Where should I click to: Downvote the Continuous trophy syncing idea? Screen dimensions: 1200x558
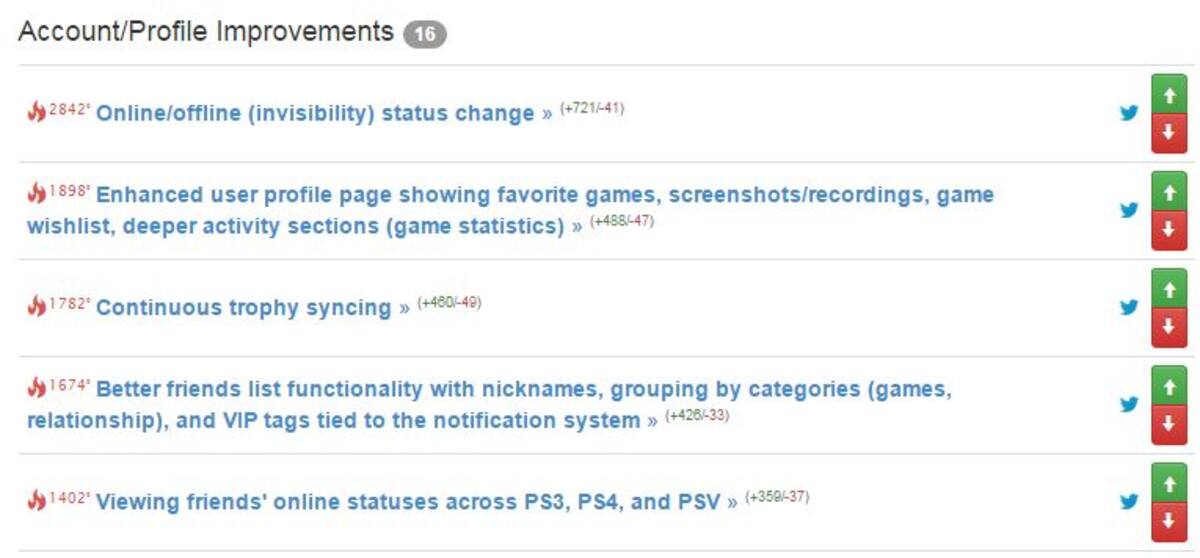[1169, 327]
